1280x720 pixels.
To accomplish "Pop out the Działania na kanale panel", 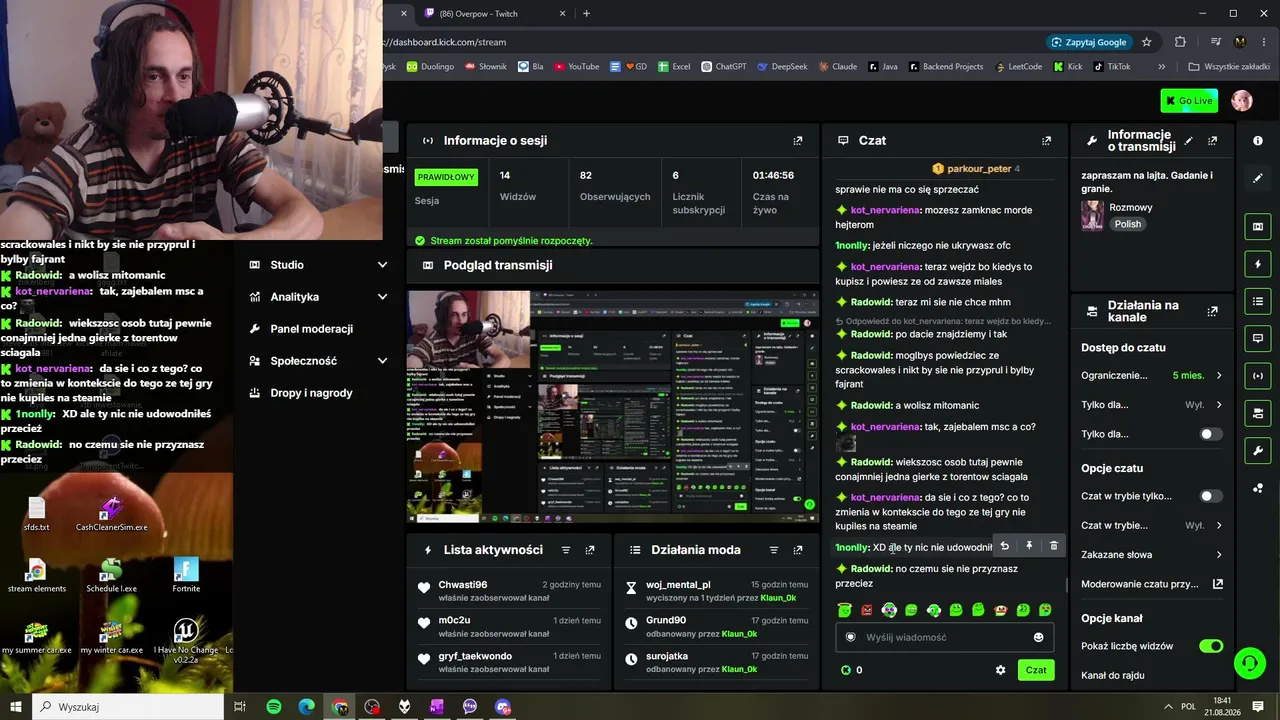I will pyautogui.click(x=1212, y=311).
